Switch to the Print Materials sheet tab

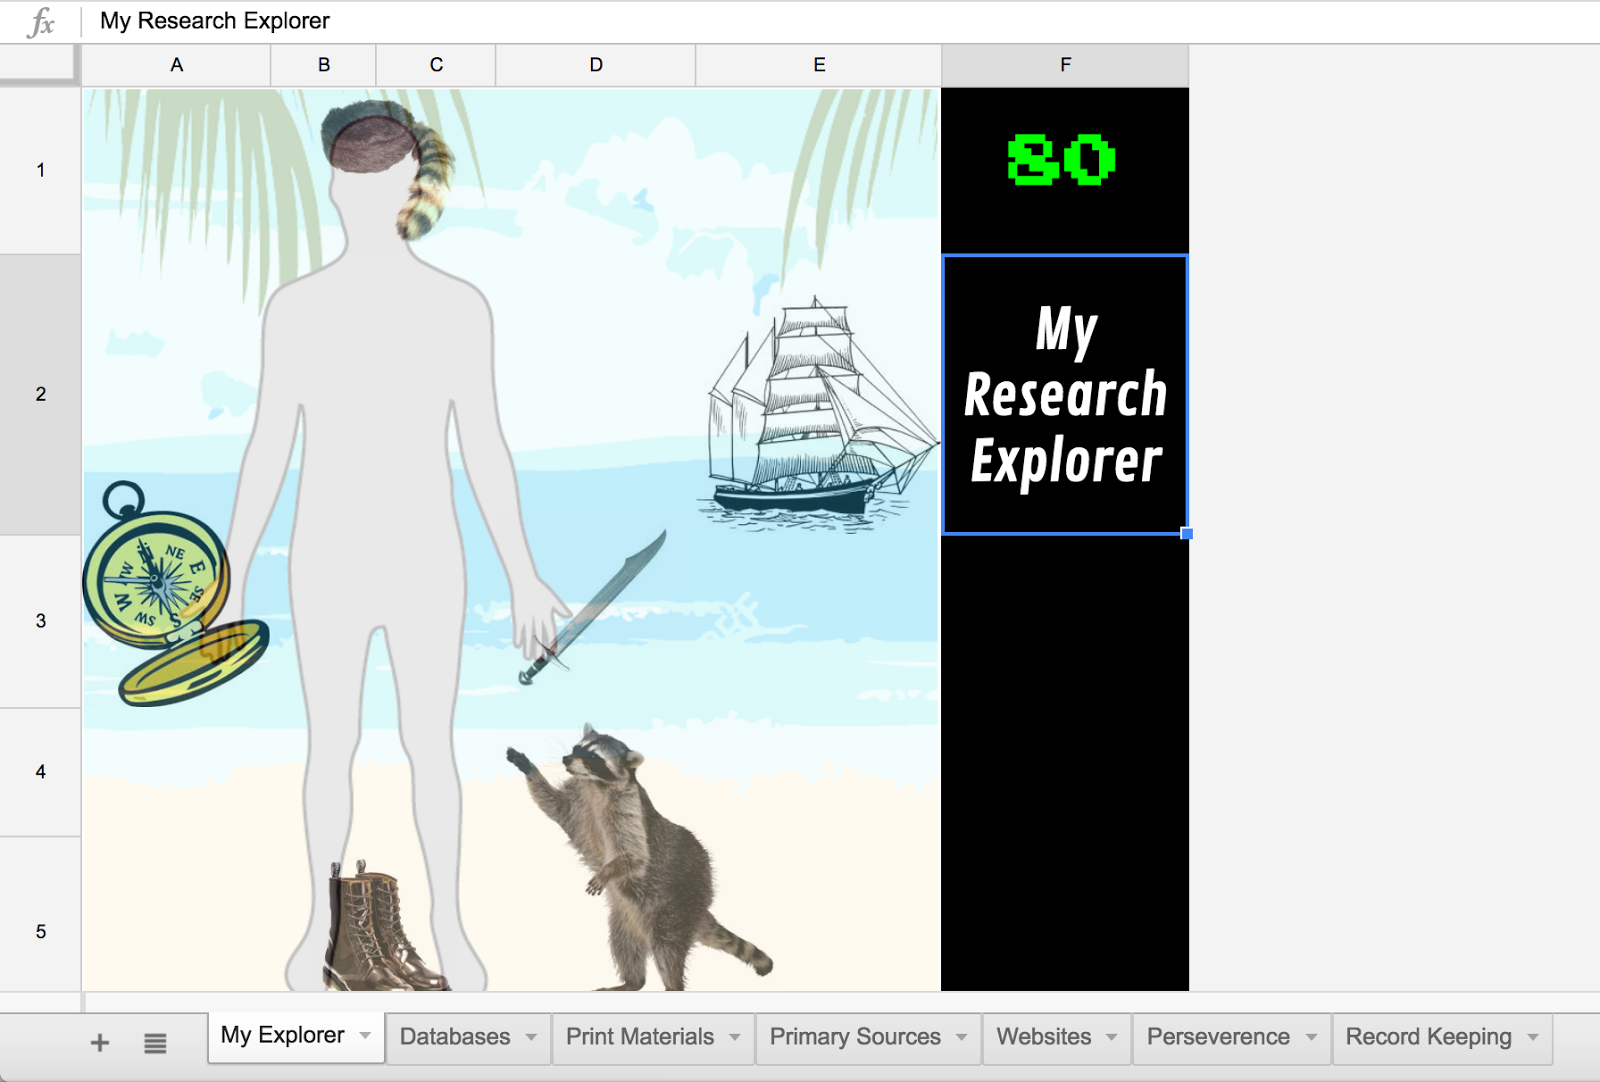click(640, 1037)
